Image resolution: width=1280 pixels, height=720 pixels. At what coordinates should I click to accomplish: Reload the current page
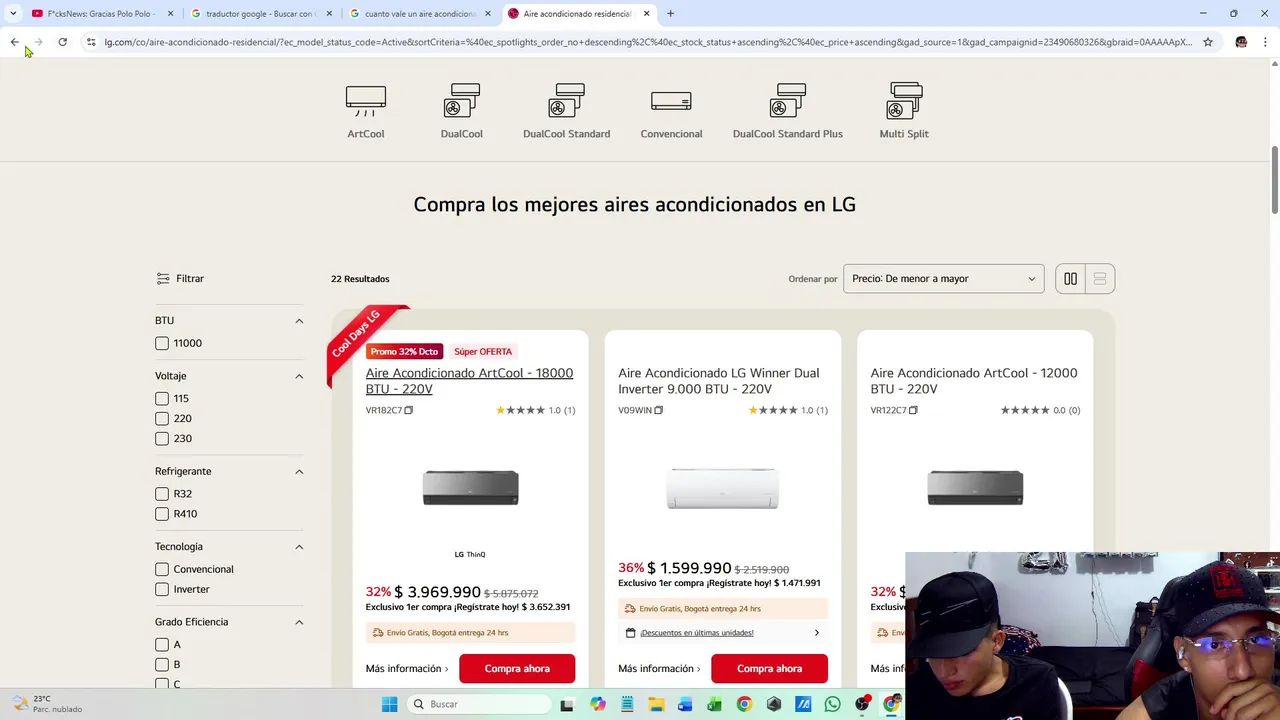(x=62, y=42)
